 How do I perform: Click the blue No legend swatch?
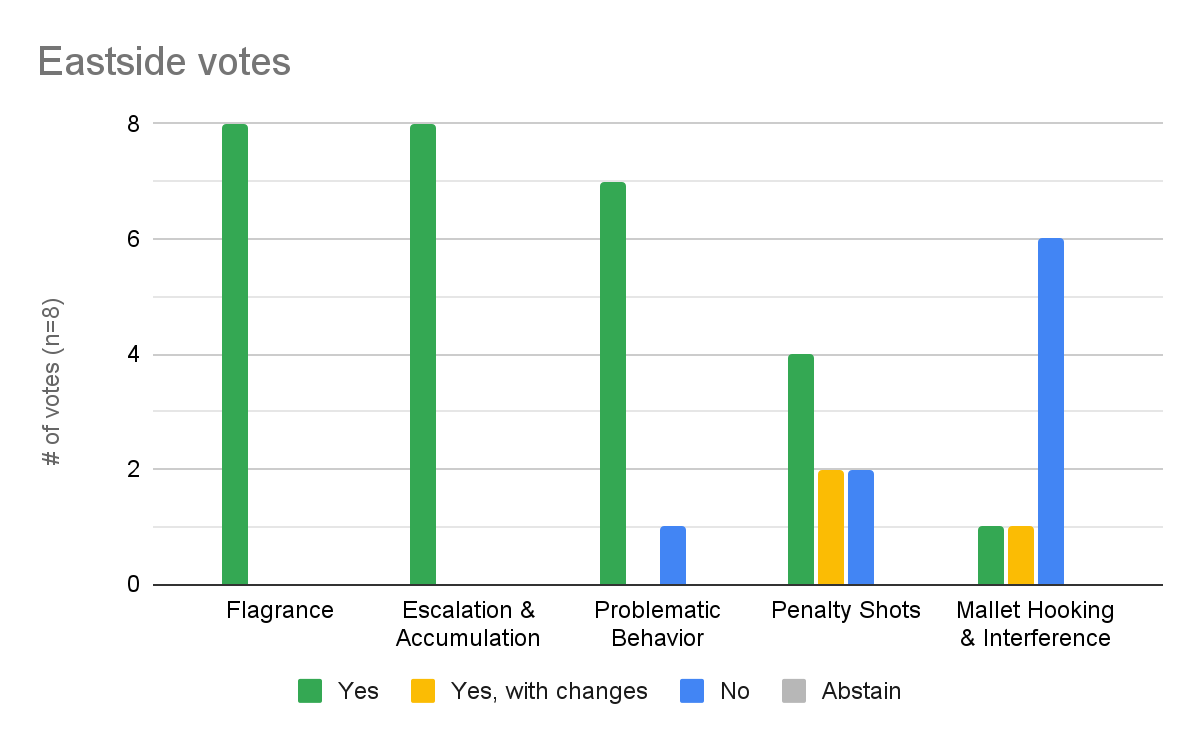(x=692, y=691)
